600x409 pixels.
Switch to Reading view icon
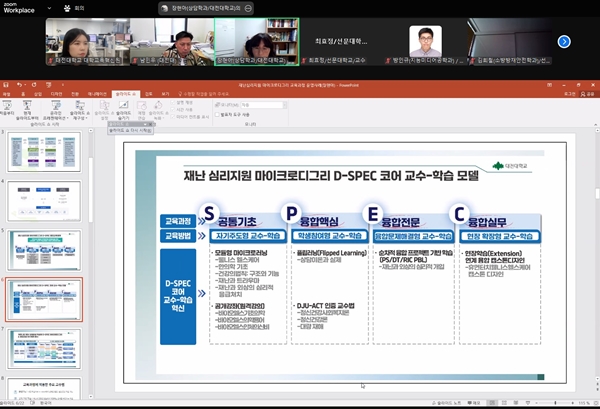point(515,403)
